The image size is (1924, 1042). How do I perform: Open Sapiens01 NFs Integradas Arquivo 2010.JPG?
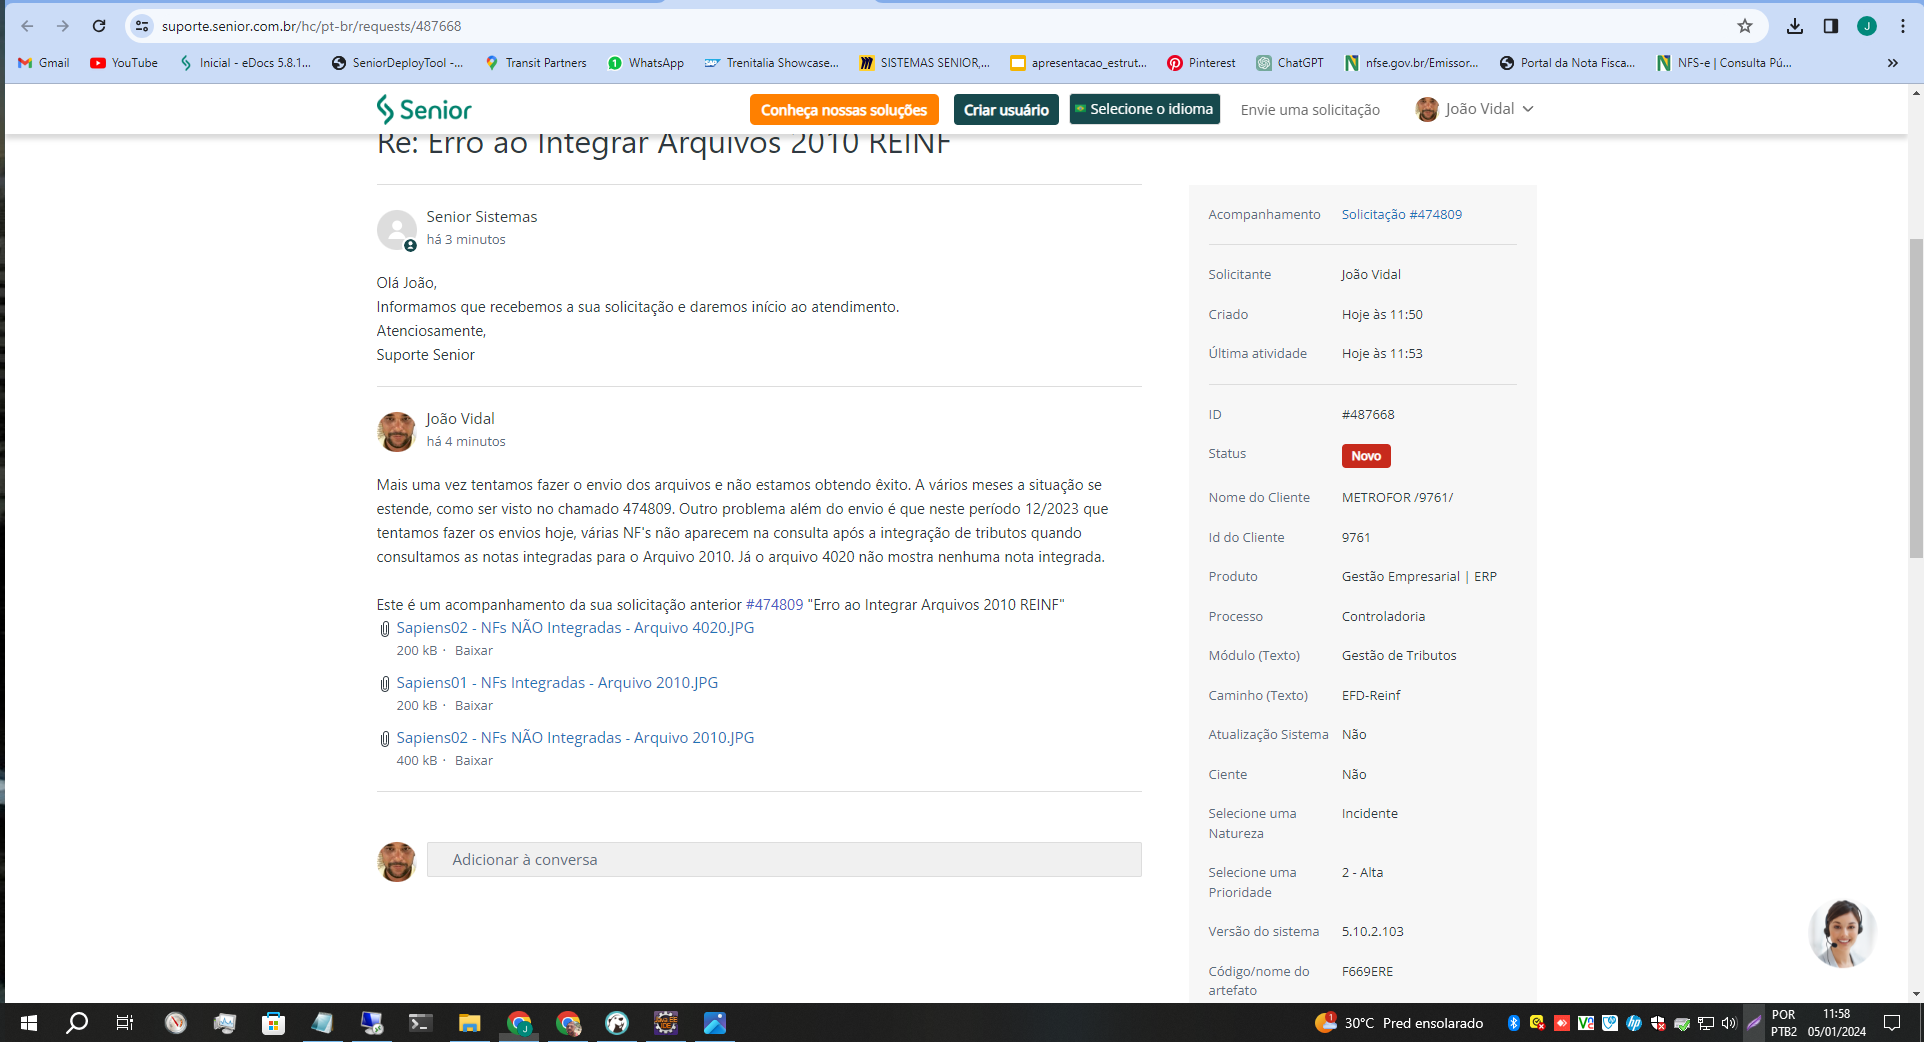(x=557, y=683)
